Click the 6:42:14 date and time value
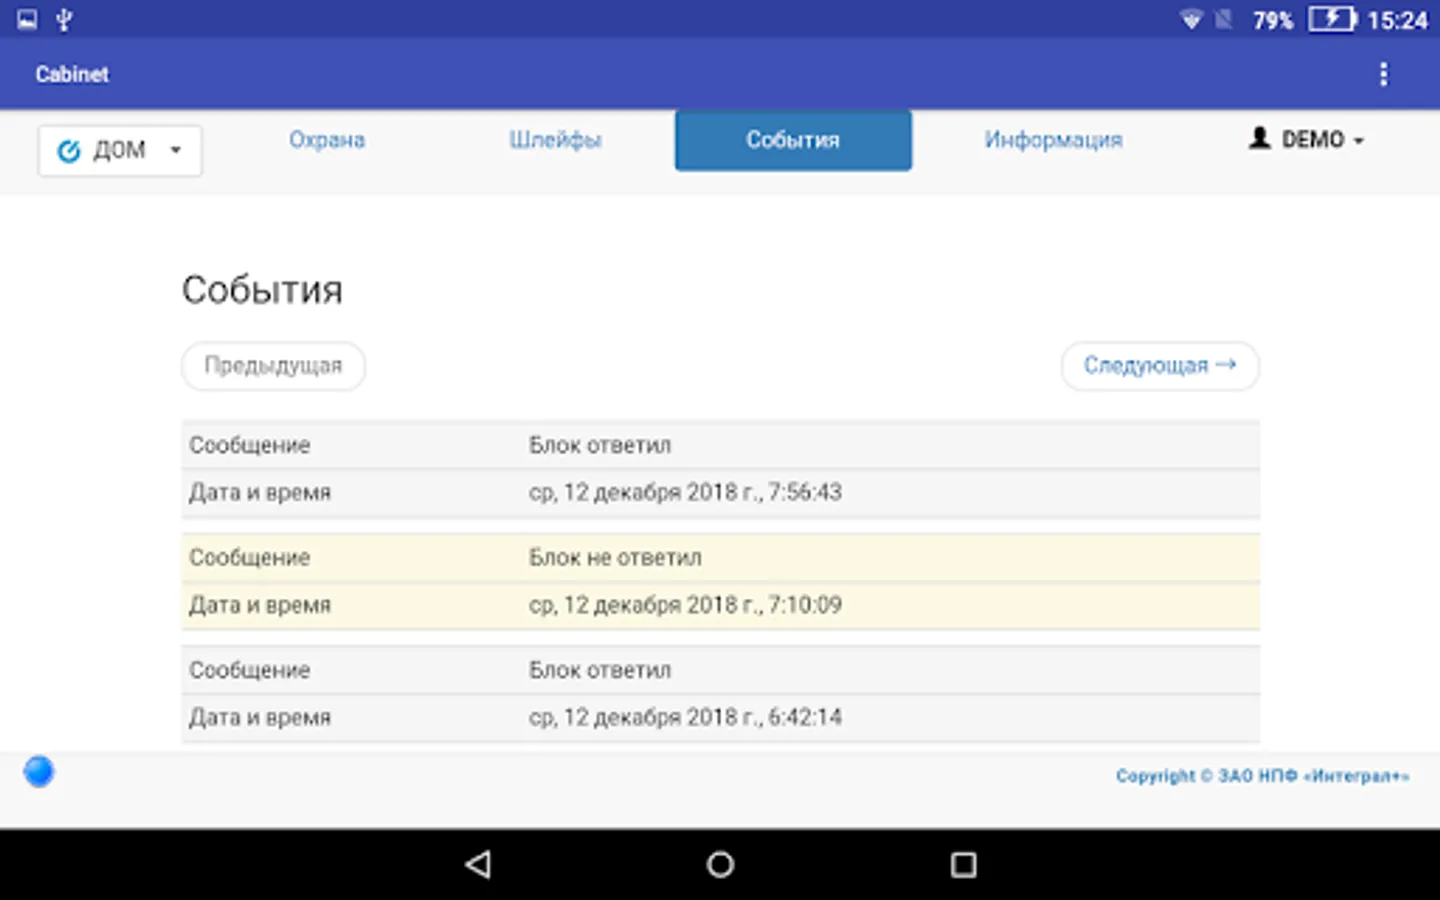This screenshot has height=900, width=1440. click(685, 717)
